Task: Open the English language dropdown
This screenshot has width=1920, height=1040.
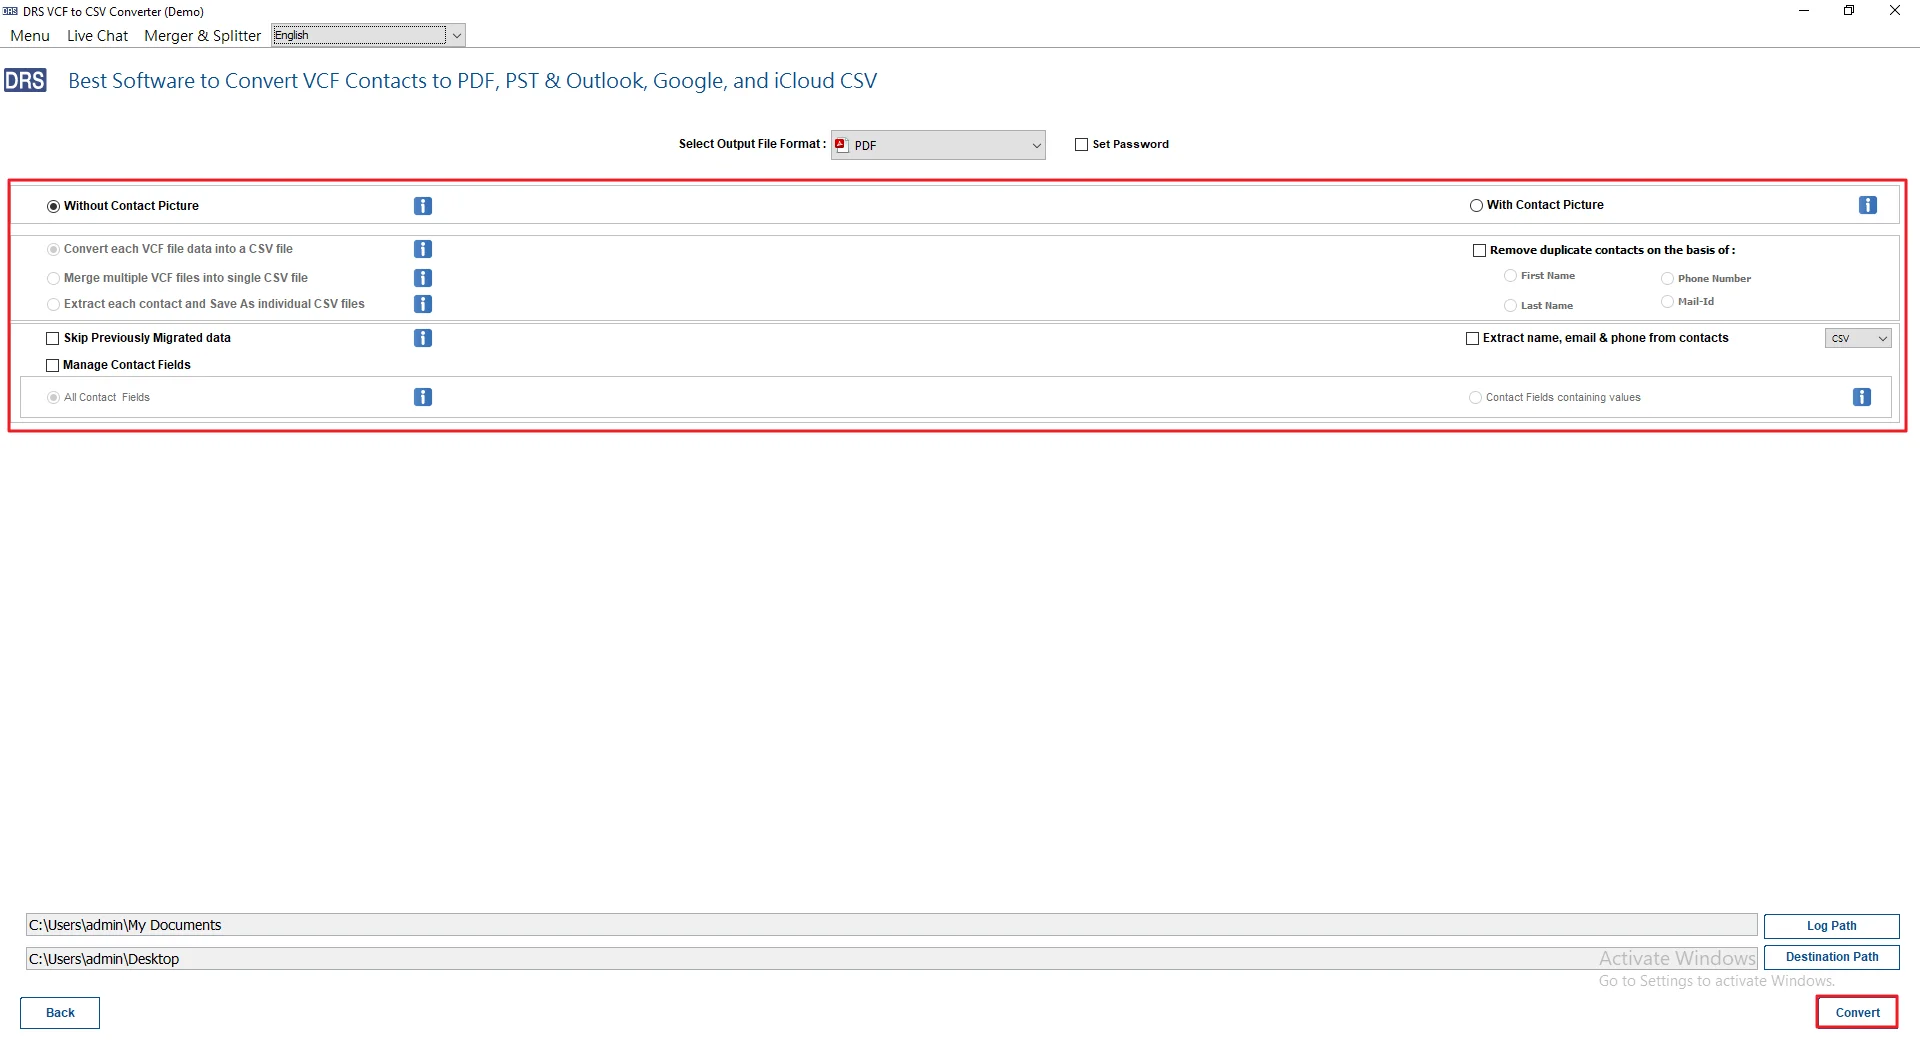Action: click(x=368, y=35)
